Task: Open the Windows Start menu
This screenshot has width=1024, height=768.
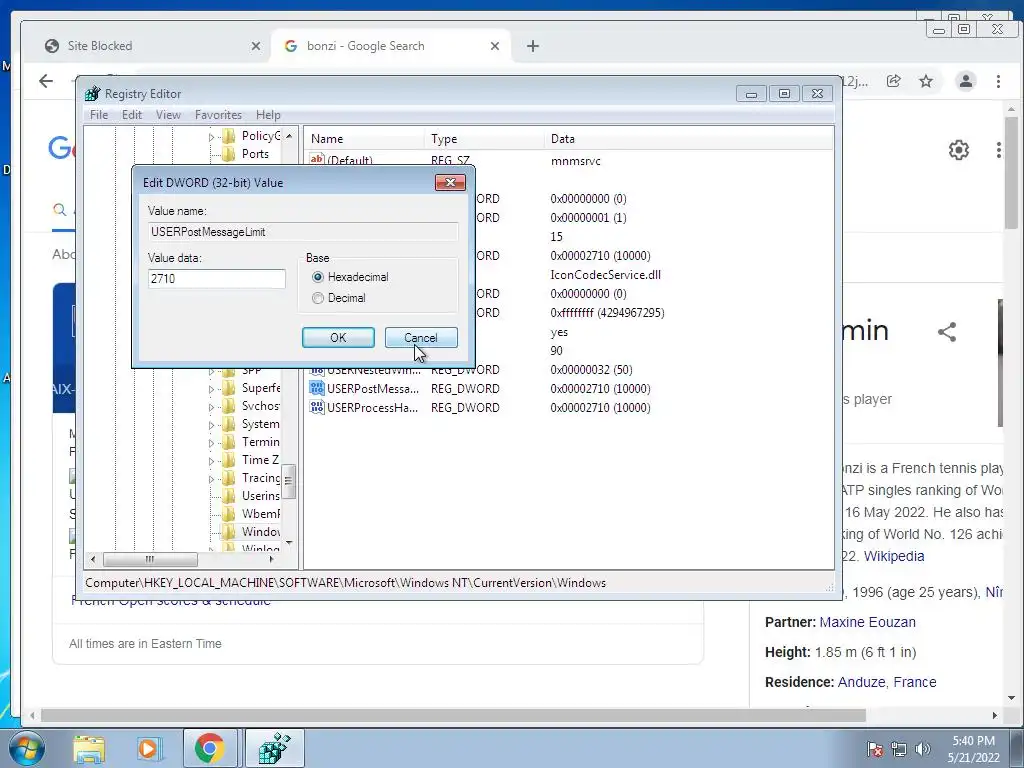Action: click(25, 748)
